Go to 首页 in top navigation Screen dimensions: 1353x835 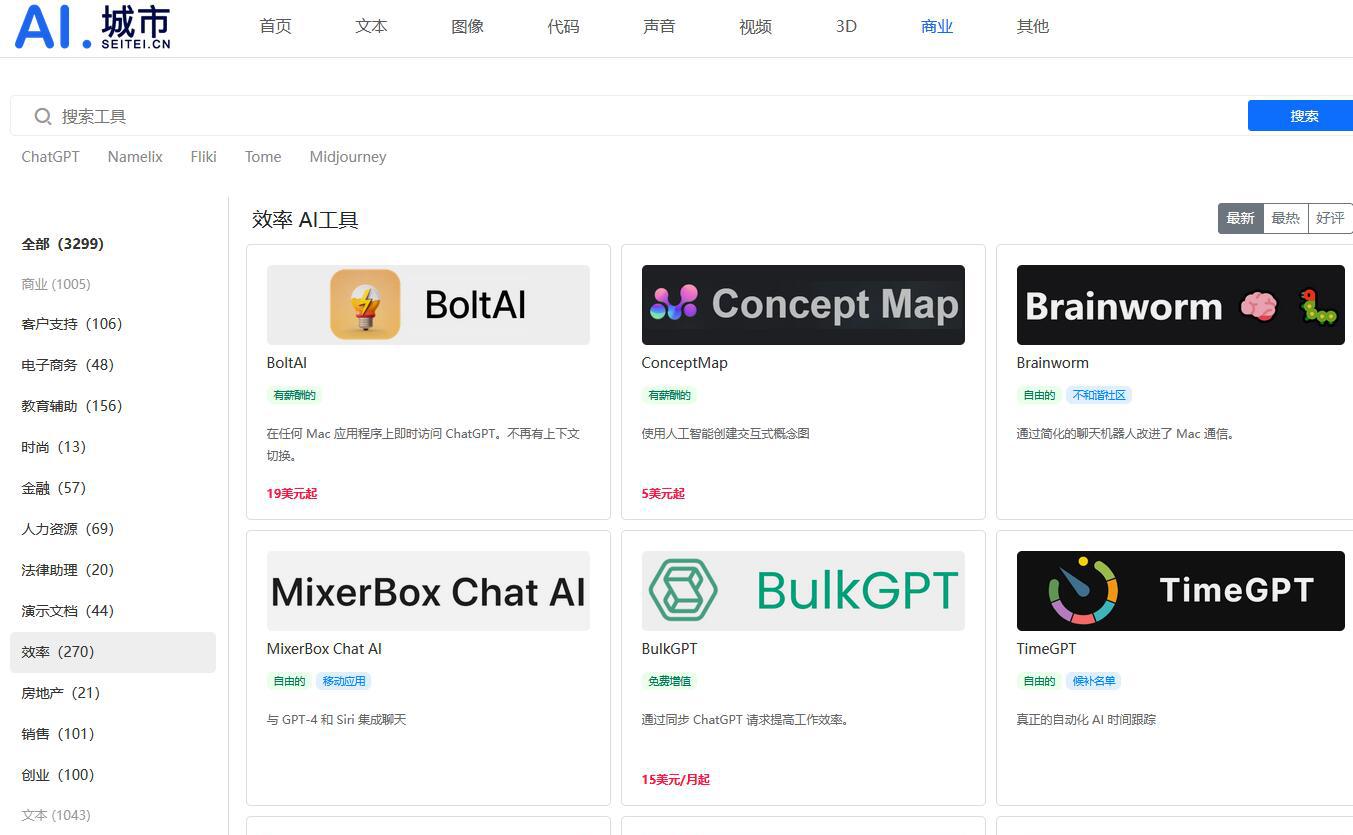(x=275, y=27)
